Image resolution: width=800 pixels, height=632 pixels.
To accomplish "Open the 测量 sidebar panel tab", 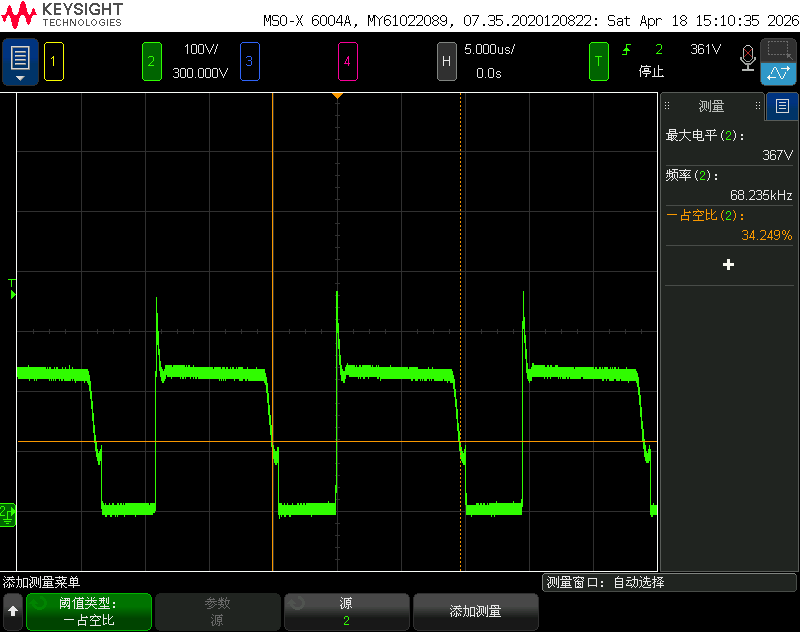I will pos(711,106).
